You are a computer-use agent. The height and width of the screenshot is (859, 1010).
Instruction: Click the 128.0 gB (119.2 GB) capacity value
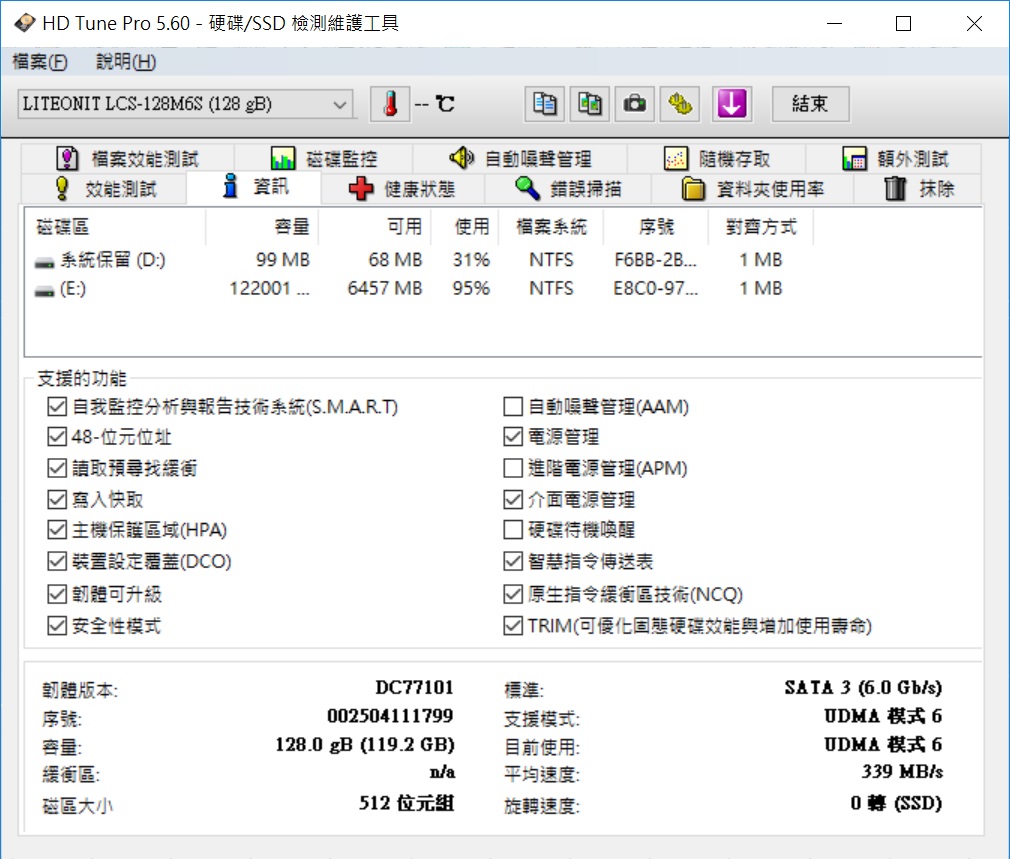365,746
